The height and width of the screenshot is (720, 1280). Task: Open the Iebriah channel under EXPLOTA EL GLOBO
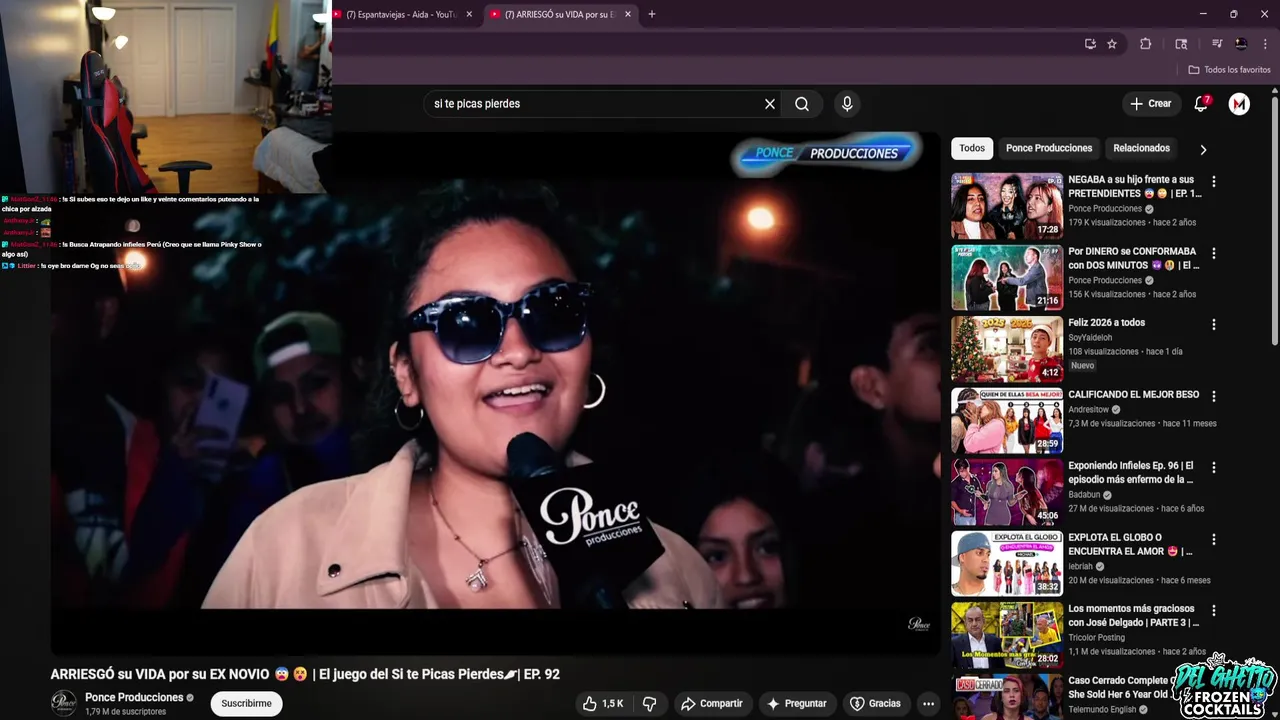[x=1081, y=566]
